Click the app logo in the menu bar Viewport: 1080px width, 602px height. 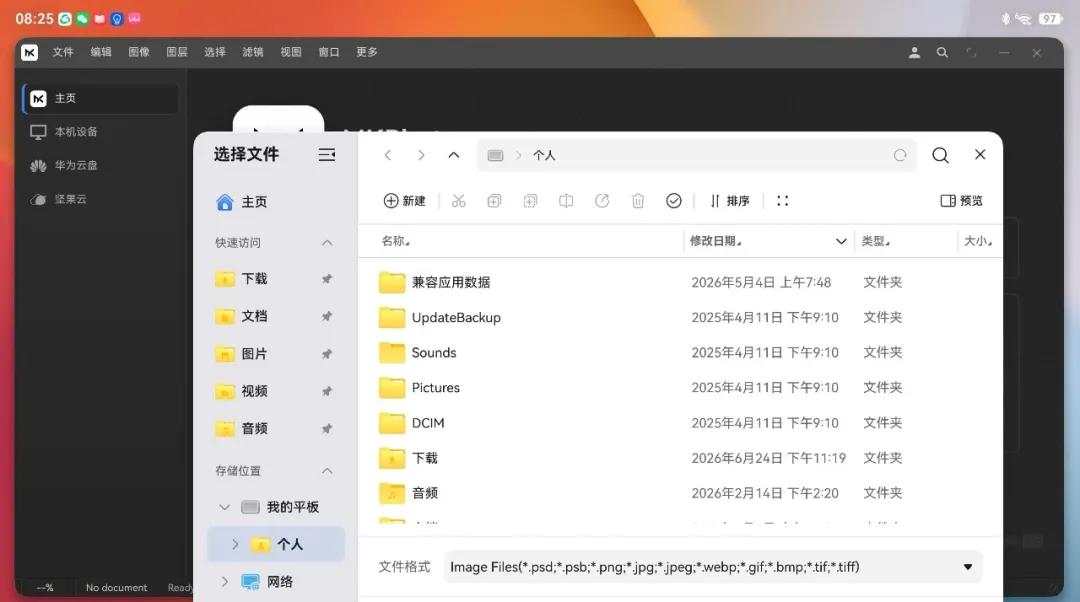[30, 52]
